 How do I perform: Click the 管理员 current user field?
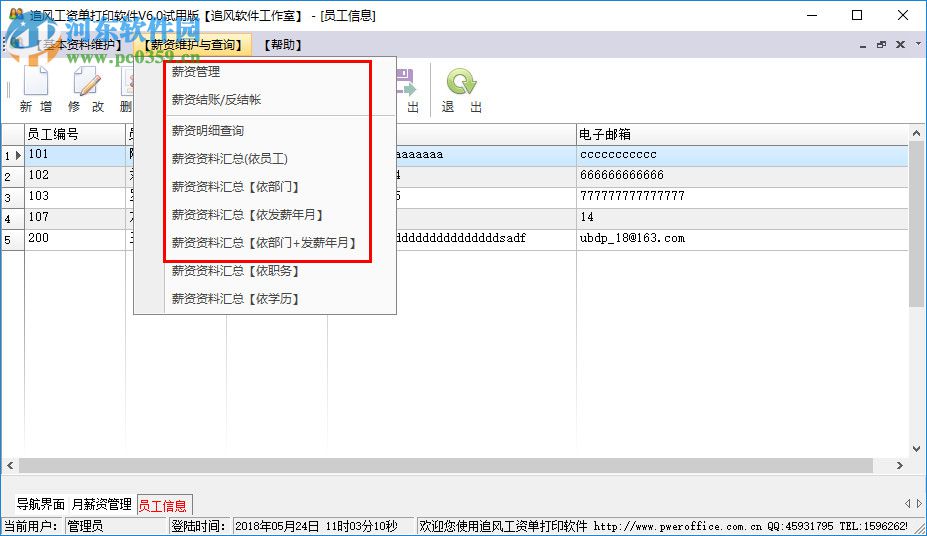[x=116, y=526]
